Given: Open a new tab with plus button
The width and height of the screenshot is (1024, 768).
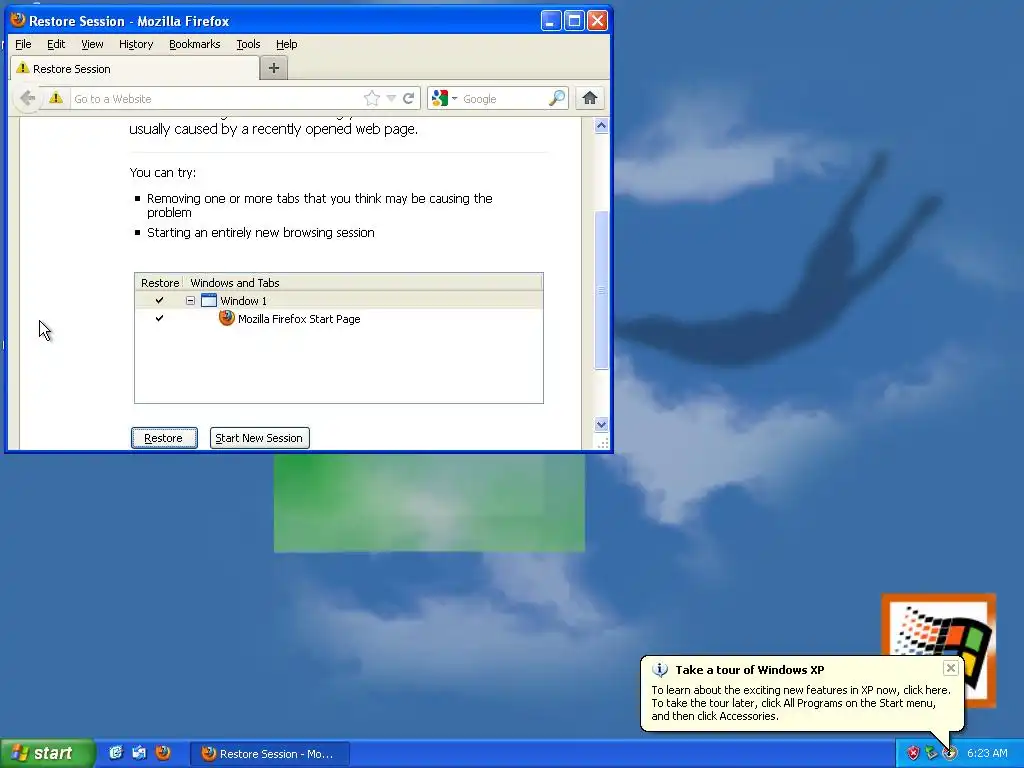Looking at the screenshot, I should click(x=274, y=68).
